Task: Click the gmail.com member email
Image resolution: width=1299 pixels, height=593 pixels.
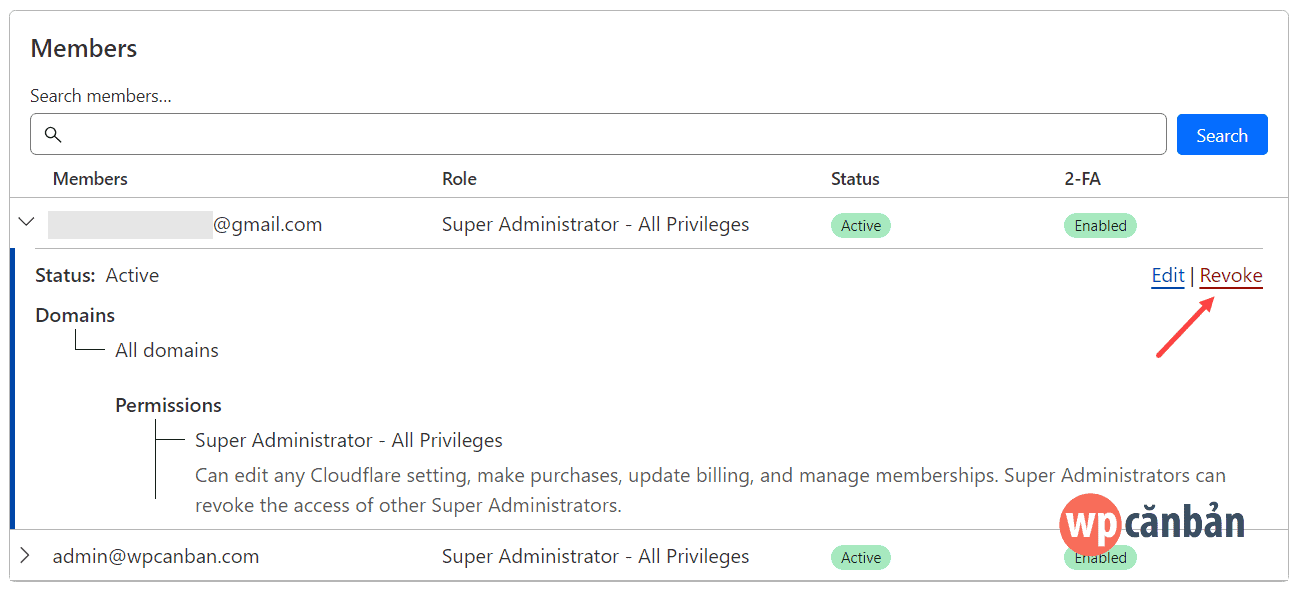Action: (185, 225)
